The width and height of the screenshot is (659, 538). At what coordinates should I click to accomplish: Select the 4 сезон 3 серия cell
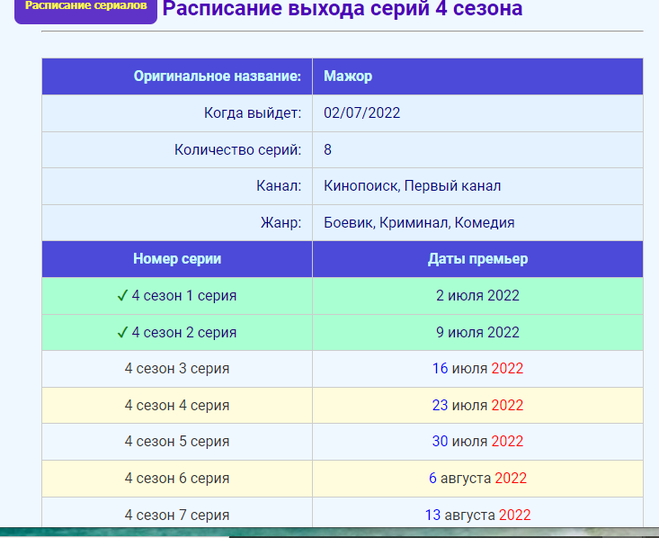[x=177, y=369]
